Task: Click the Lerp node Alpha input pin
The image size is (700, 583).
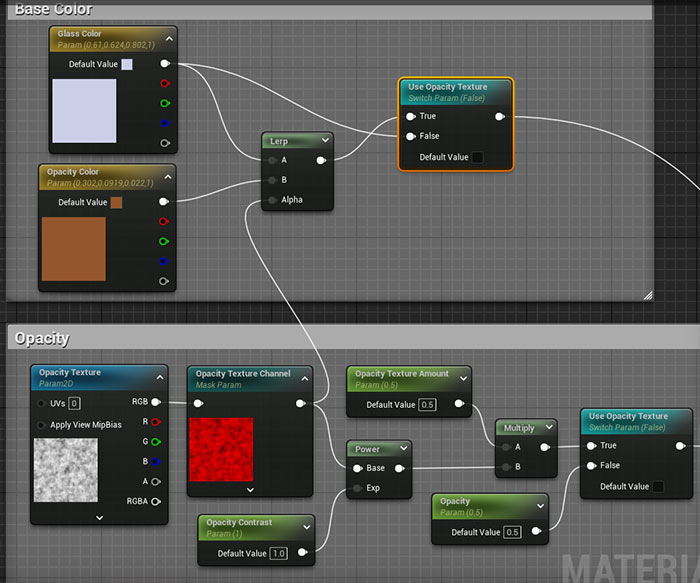Action: (x=271, y=200)
